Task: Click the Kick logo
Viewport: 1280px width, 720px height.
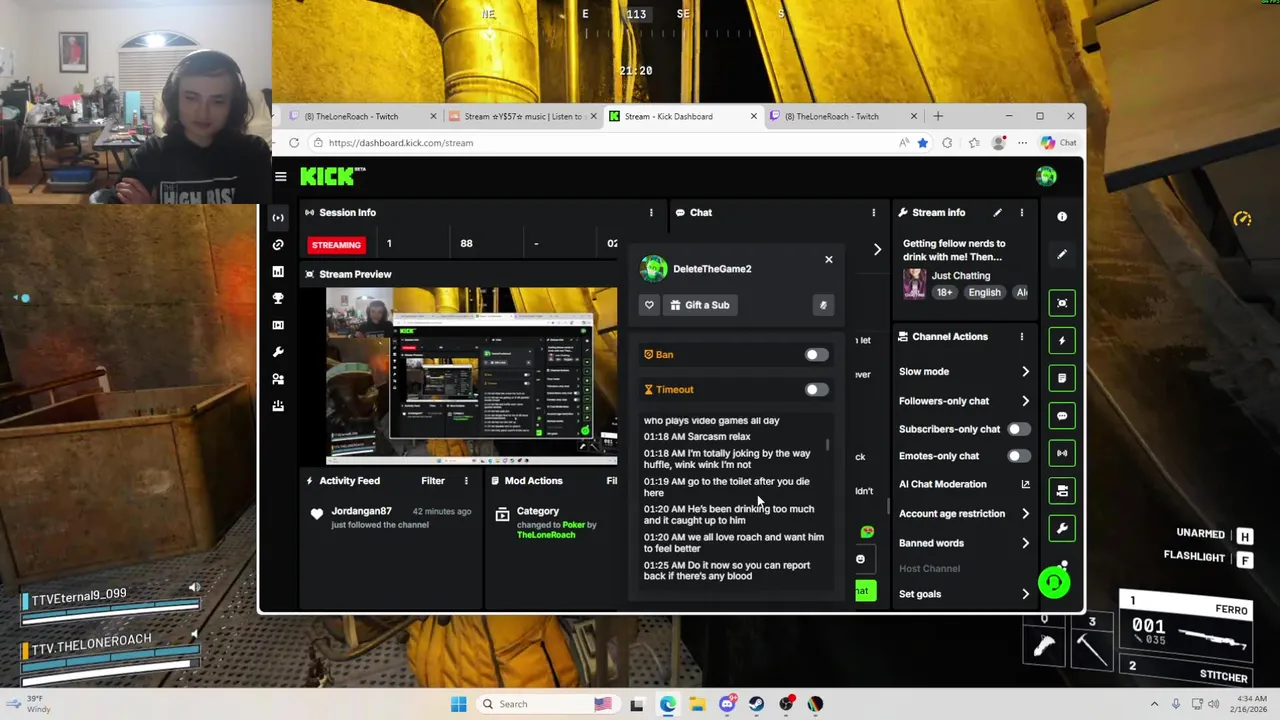Action: point(333,176)
